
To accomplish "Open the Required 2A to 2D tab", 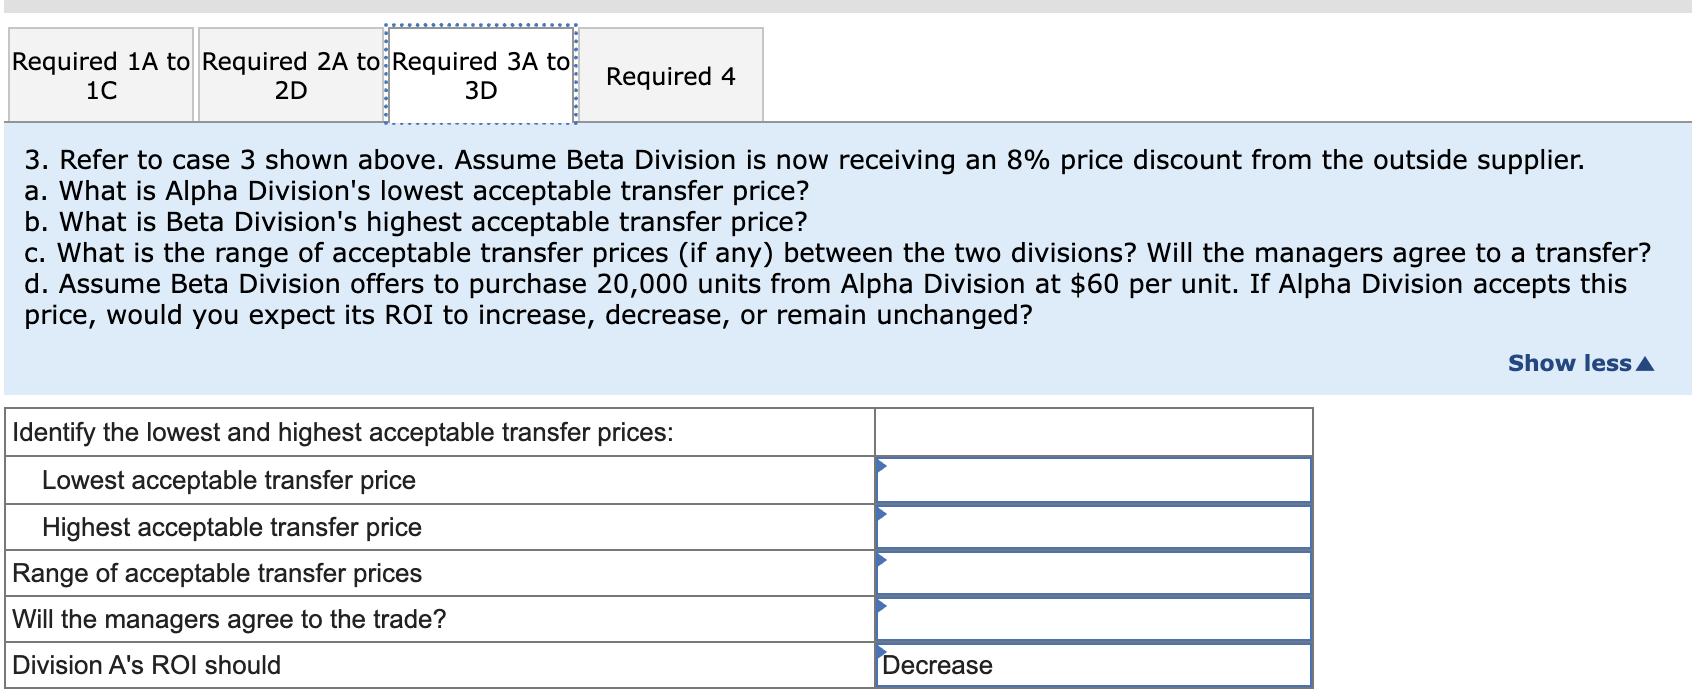I will point(290,75).
